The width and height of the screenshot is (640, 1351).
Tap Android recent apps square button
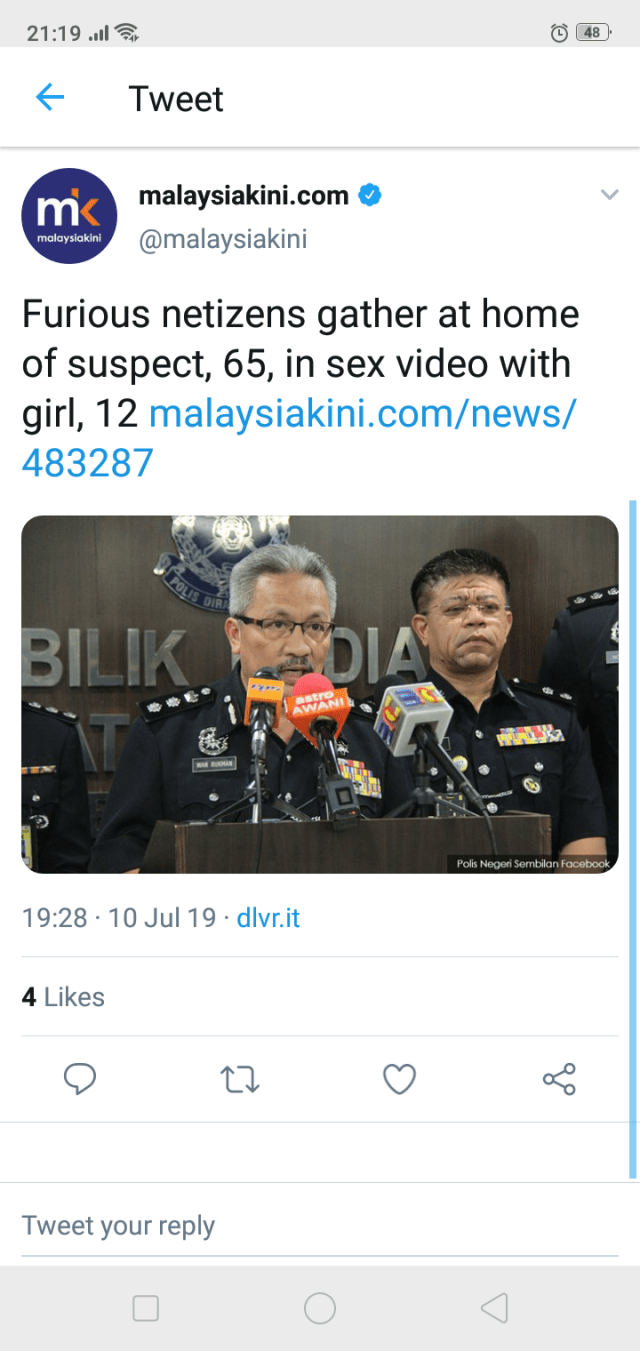(x=146, y=1308)
